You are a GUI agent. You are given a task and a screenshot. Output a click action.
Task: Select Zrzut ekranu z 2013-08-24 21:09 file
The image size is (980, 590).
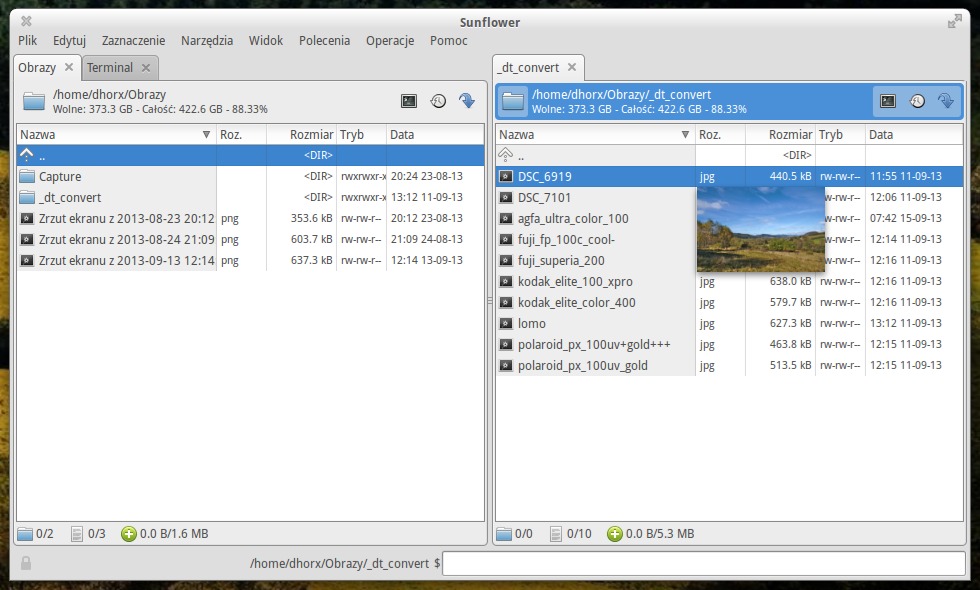[251, 239]
